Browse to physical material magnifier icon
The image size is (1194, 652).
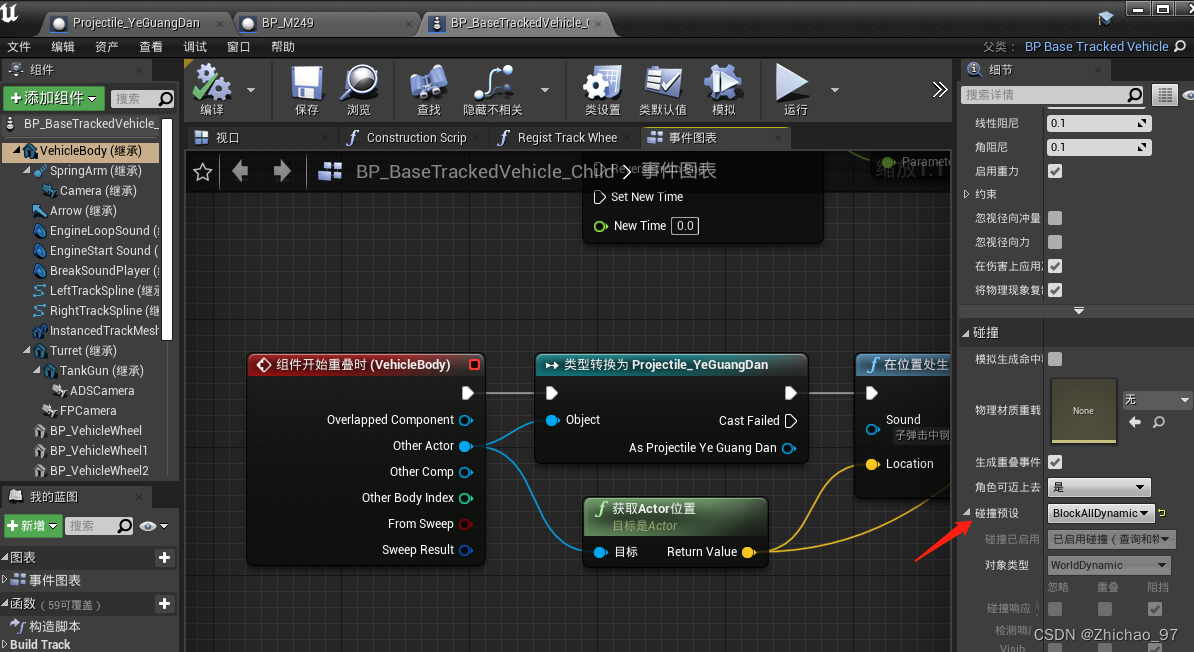coord(1159,422)
